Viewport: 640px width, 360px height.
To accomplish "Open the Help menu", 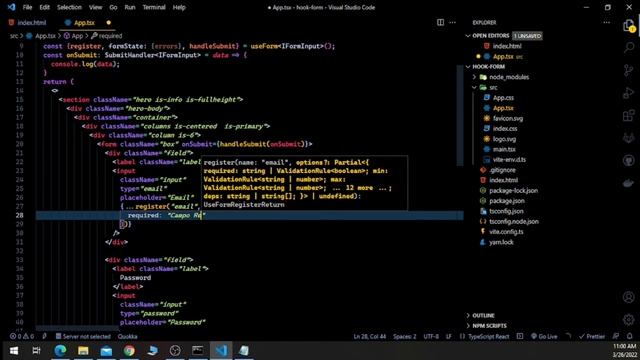I will click(x=179, y=7).
